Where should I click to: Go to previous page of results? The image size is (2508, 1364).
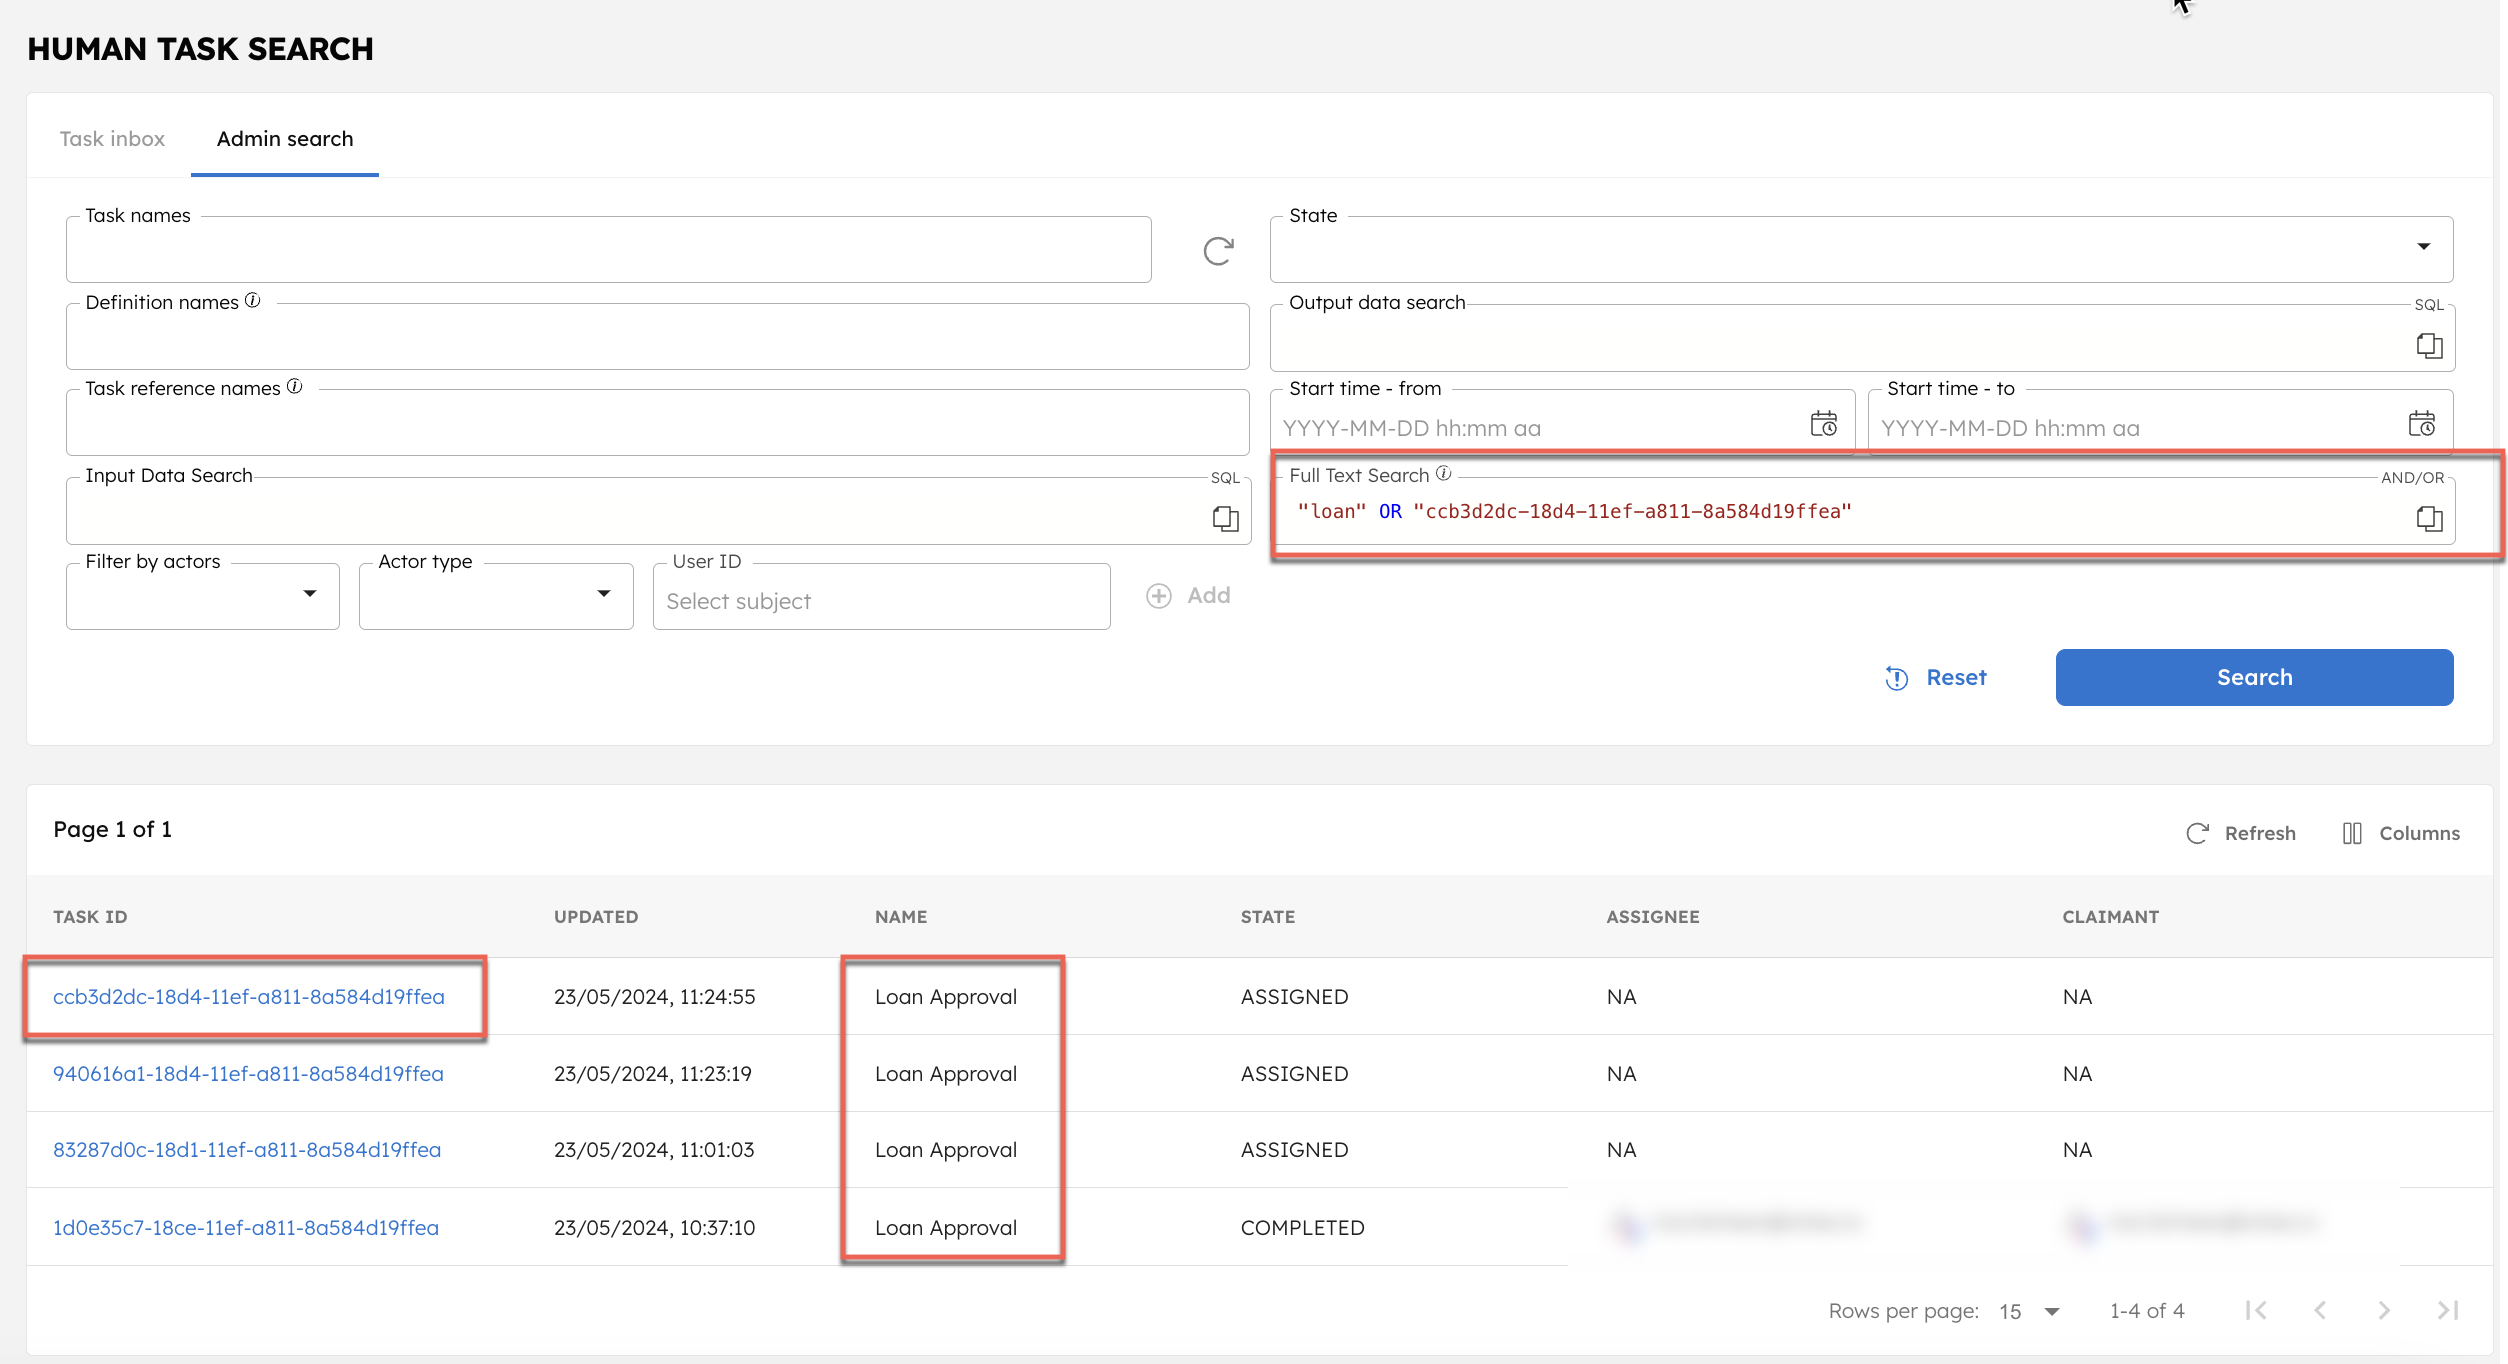(2320, 1310)
